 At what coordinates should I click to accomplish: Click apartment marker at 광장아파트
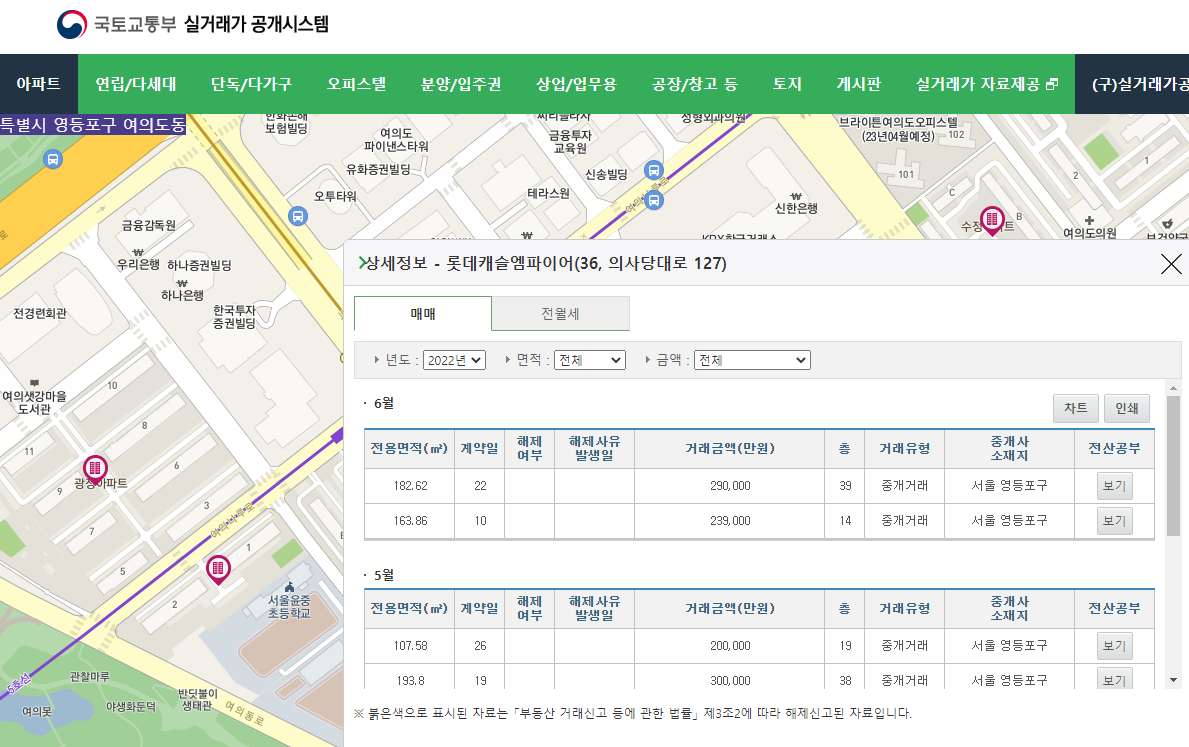click(95, 469)
